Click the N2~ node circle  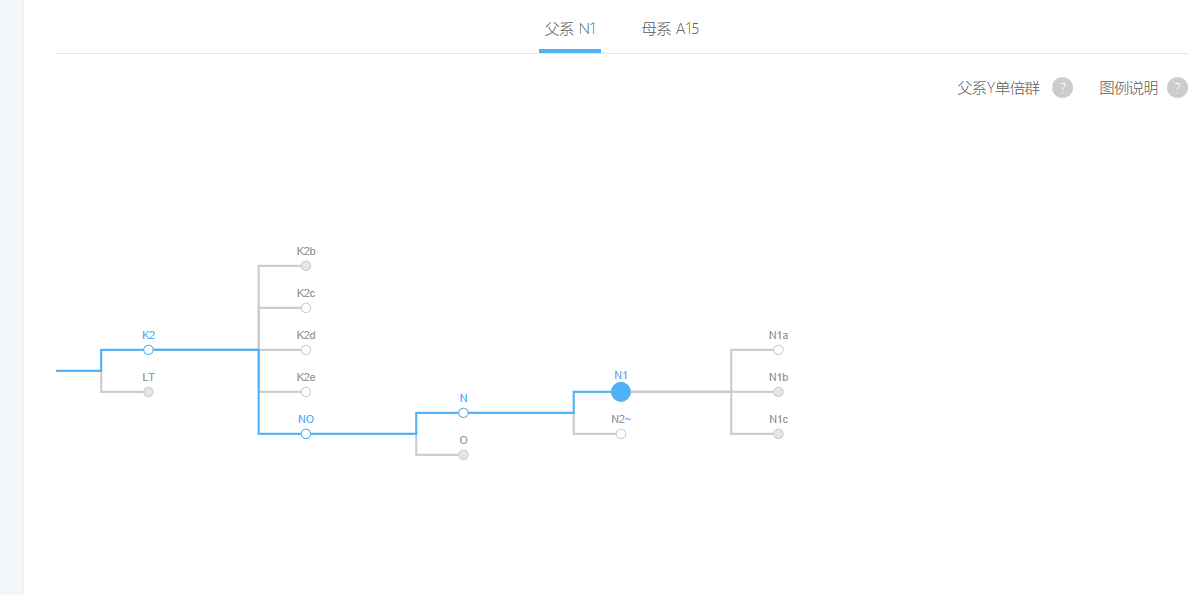click(621, 434)
